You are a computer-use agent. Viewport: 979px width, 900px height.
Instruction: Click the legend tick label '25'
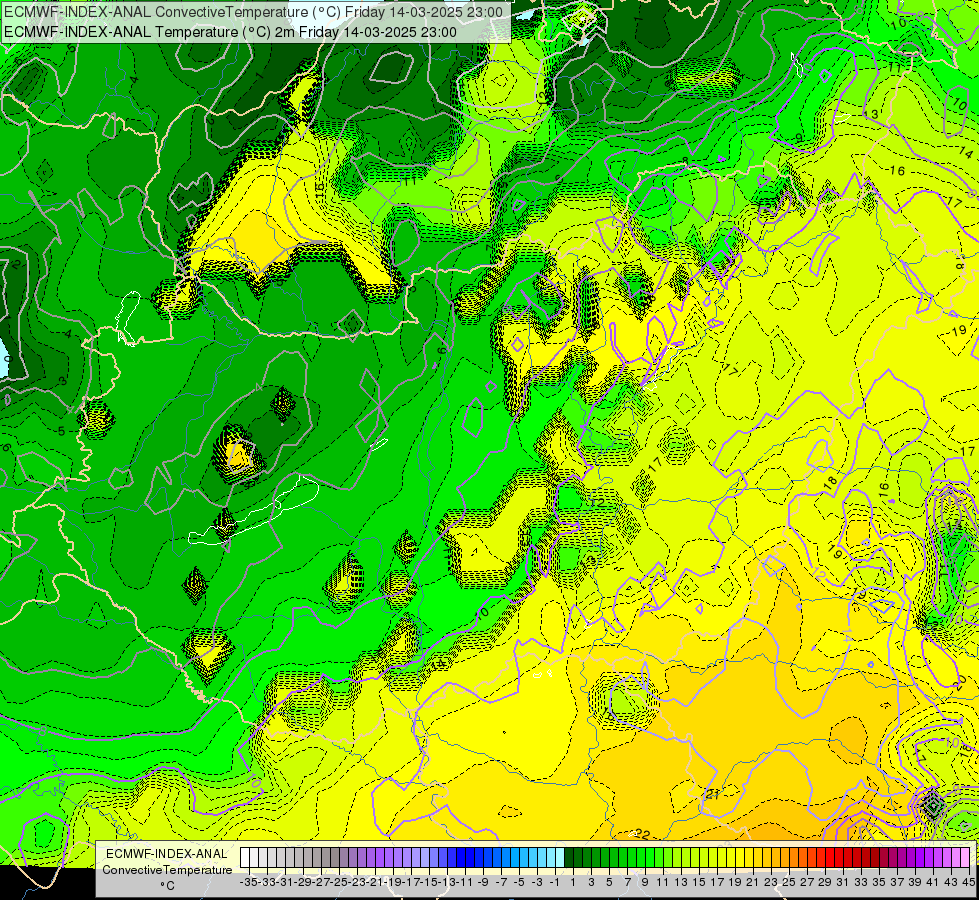789,883
